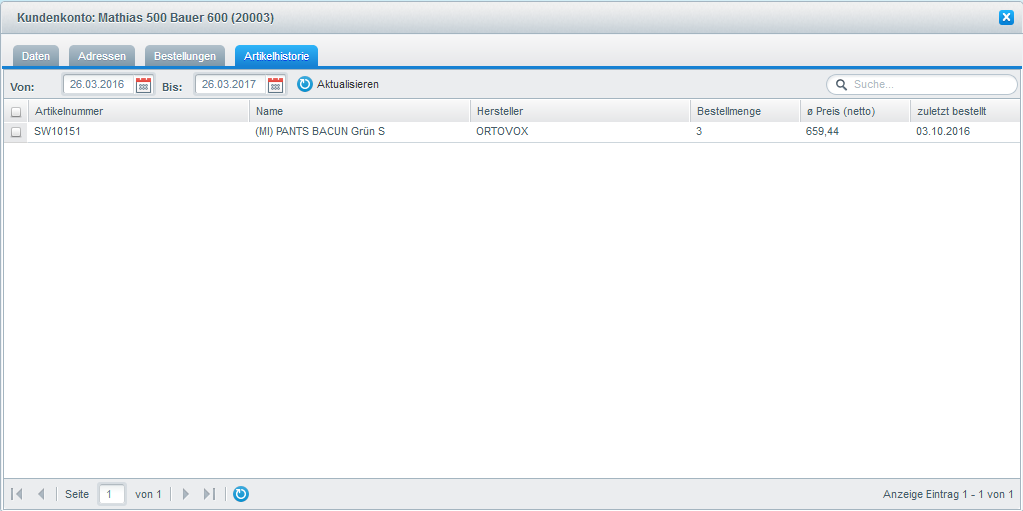This screenshot has width=1023, height=511.
Task: Open the Von date calendar picker
Action: pos(143,85)
